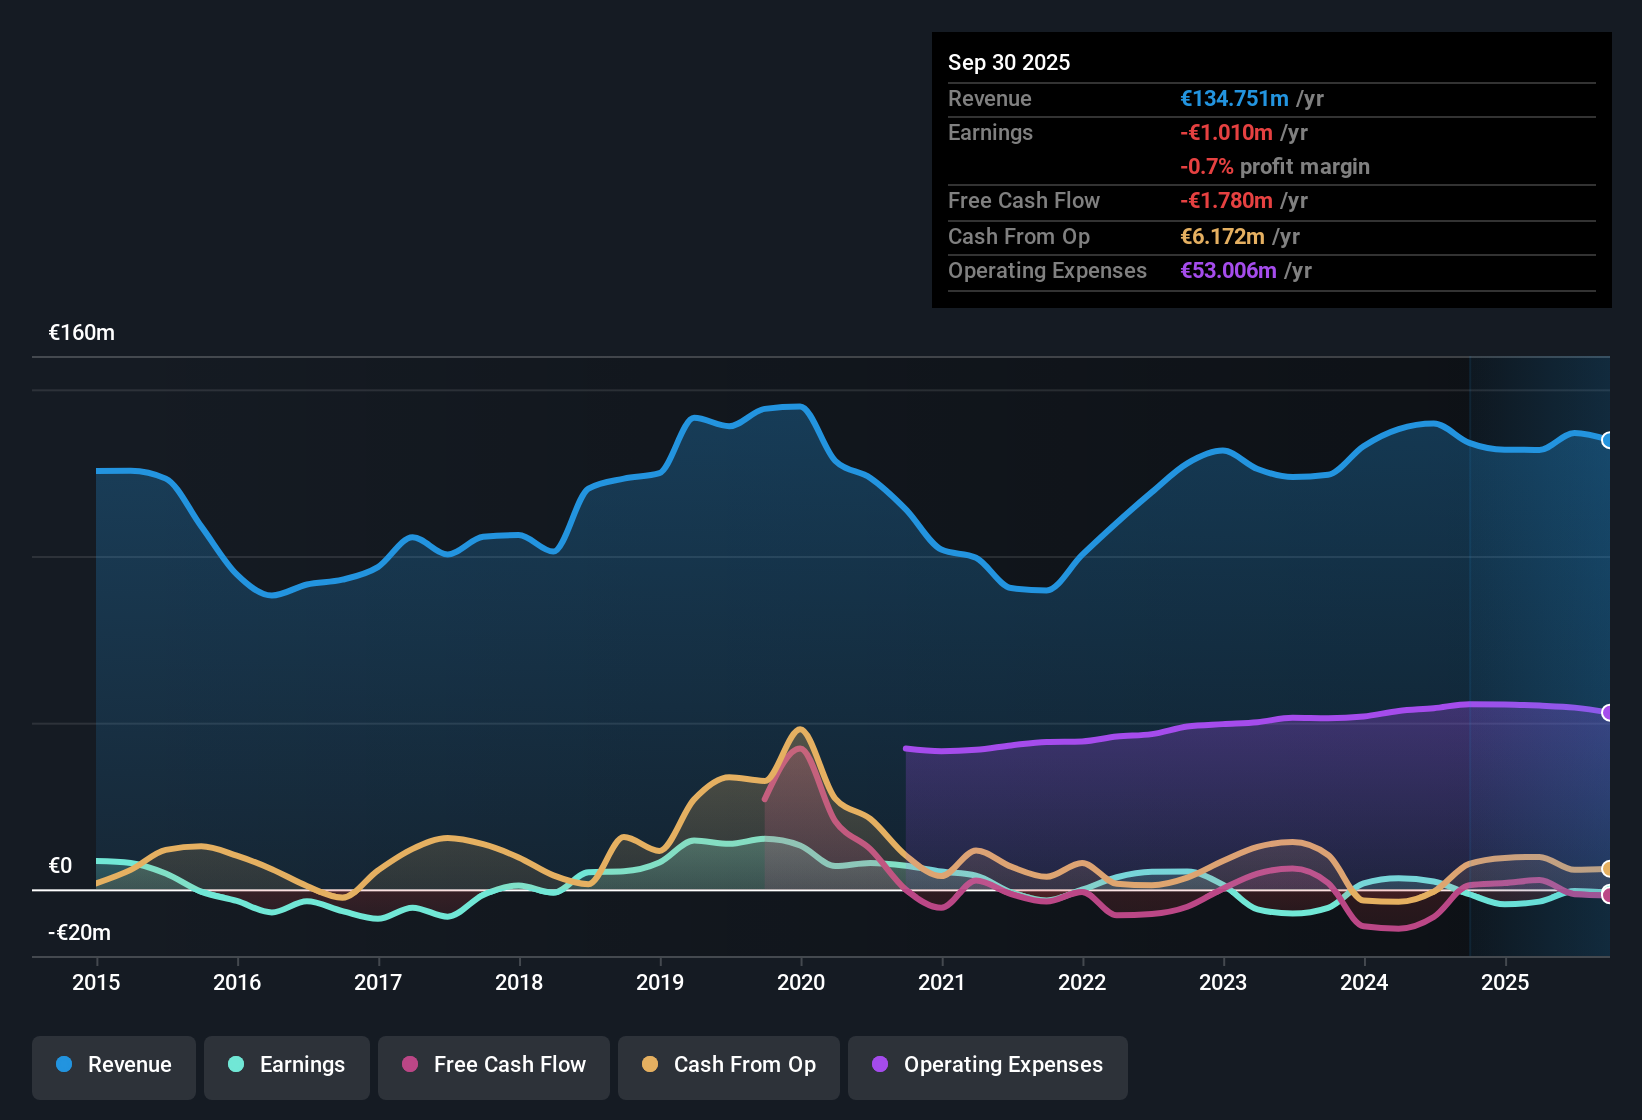1642x1120 pixels.
Task: Click the €134.751m Revenue value
Action: (1233, 99)
